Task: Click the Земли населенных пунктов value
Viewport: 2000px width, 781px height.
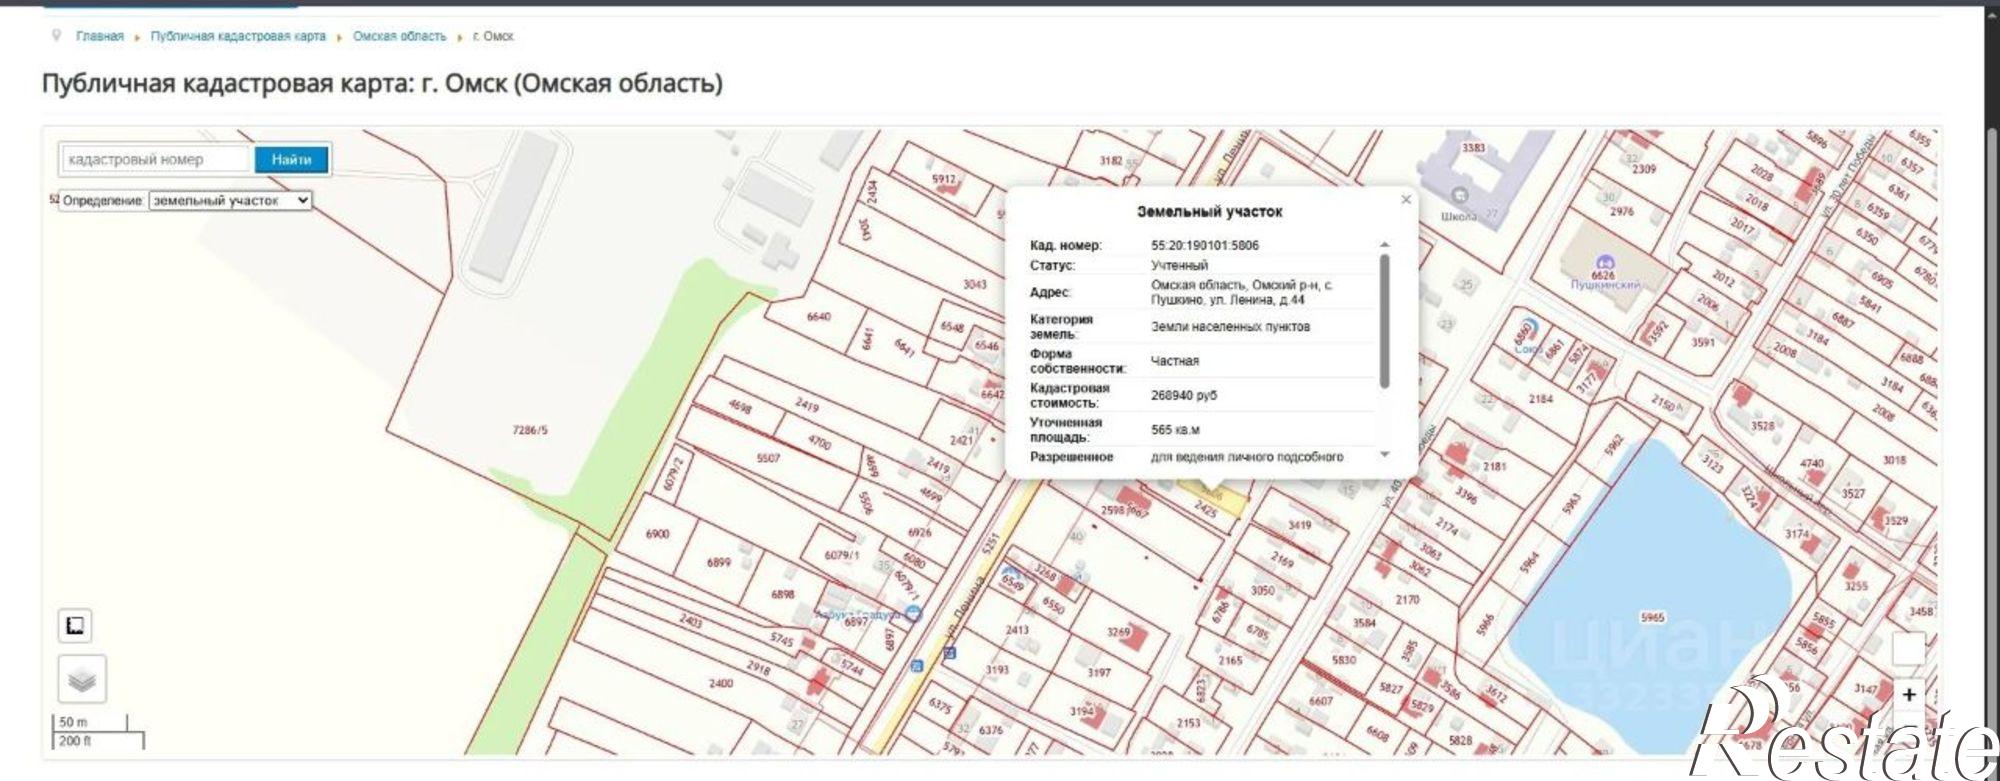Action: [1230, 326]
